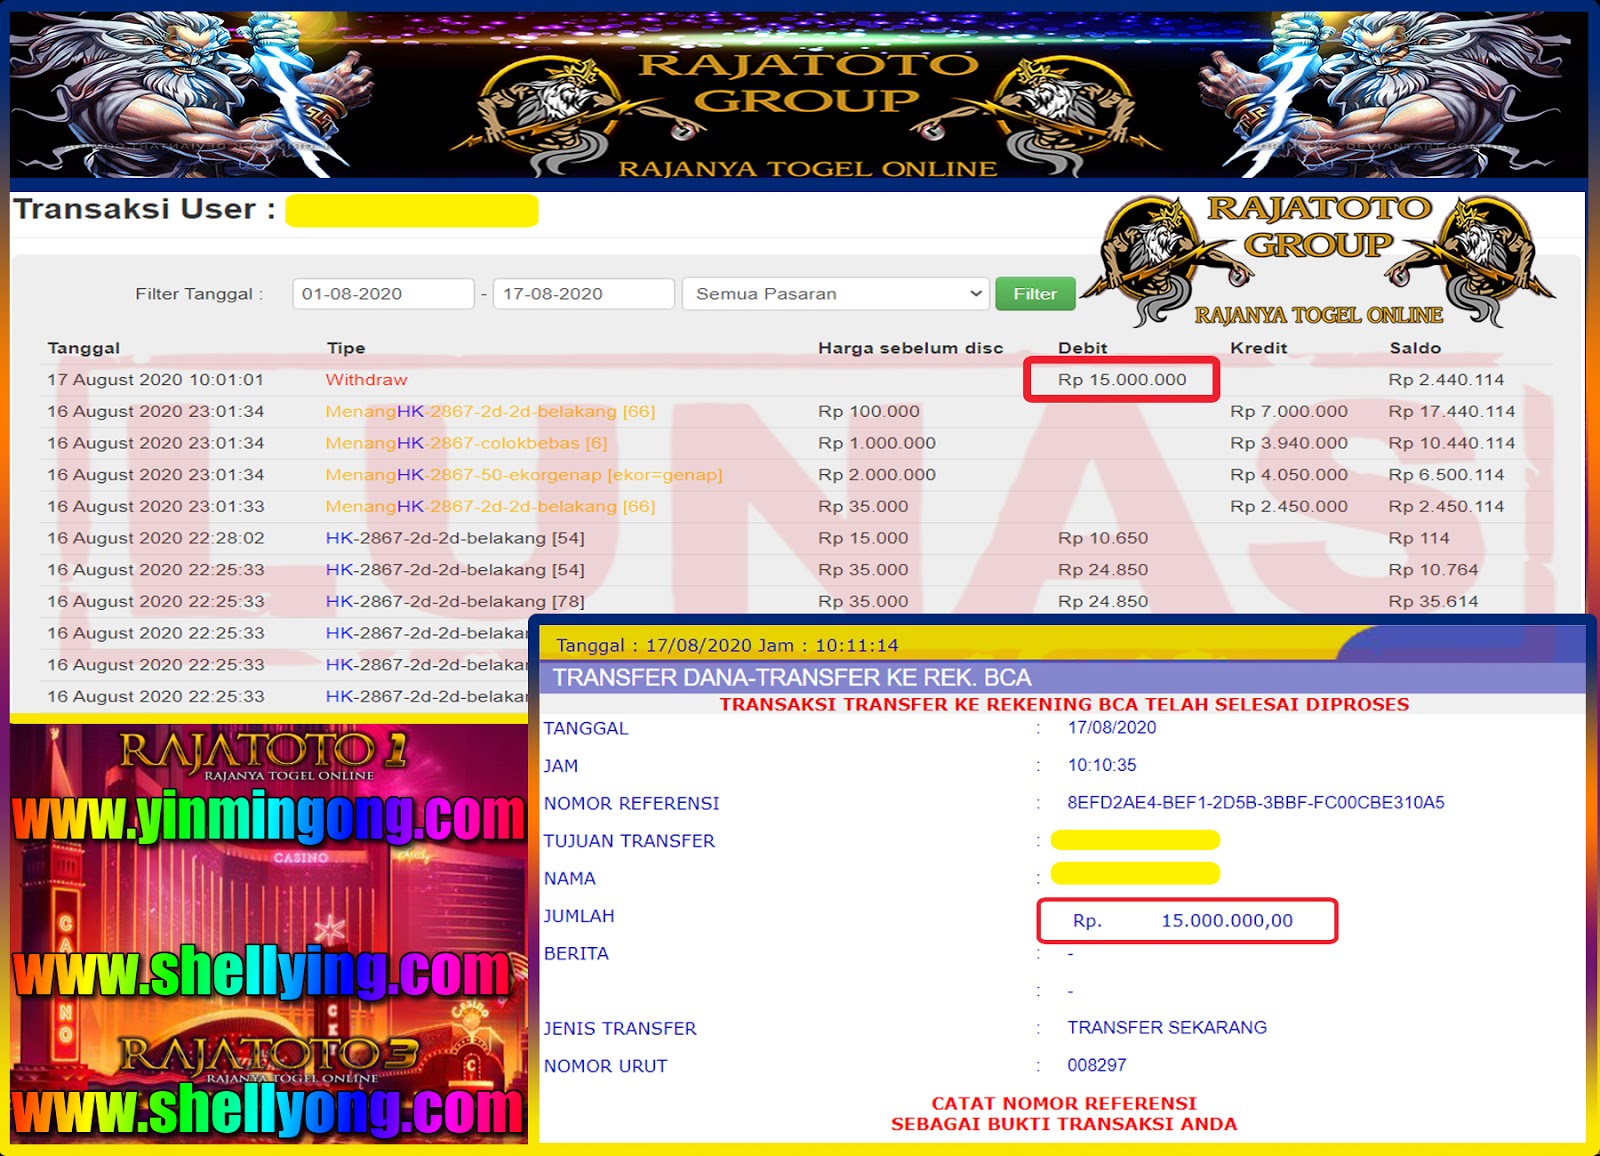Select the Rp 10.650 debit value
Screen dimensions: 1600x1156
coord(1103,538)
